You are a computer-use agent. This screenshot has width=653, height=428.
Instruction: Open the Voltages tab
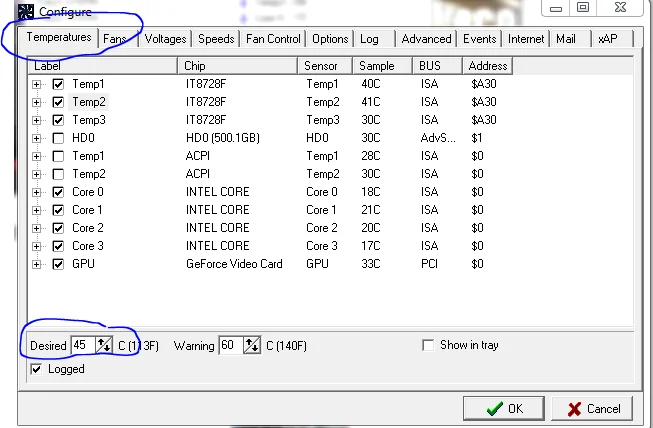165,39
